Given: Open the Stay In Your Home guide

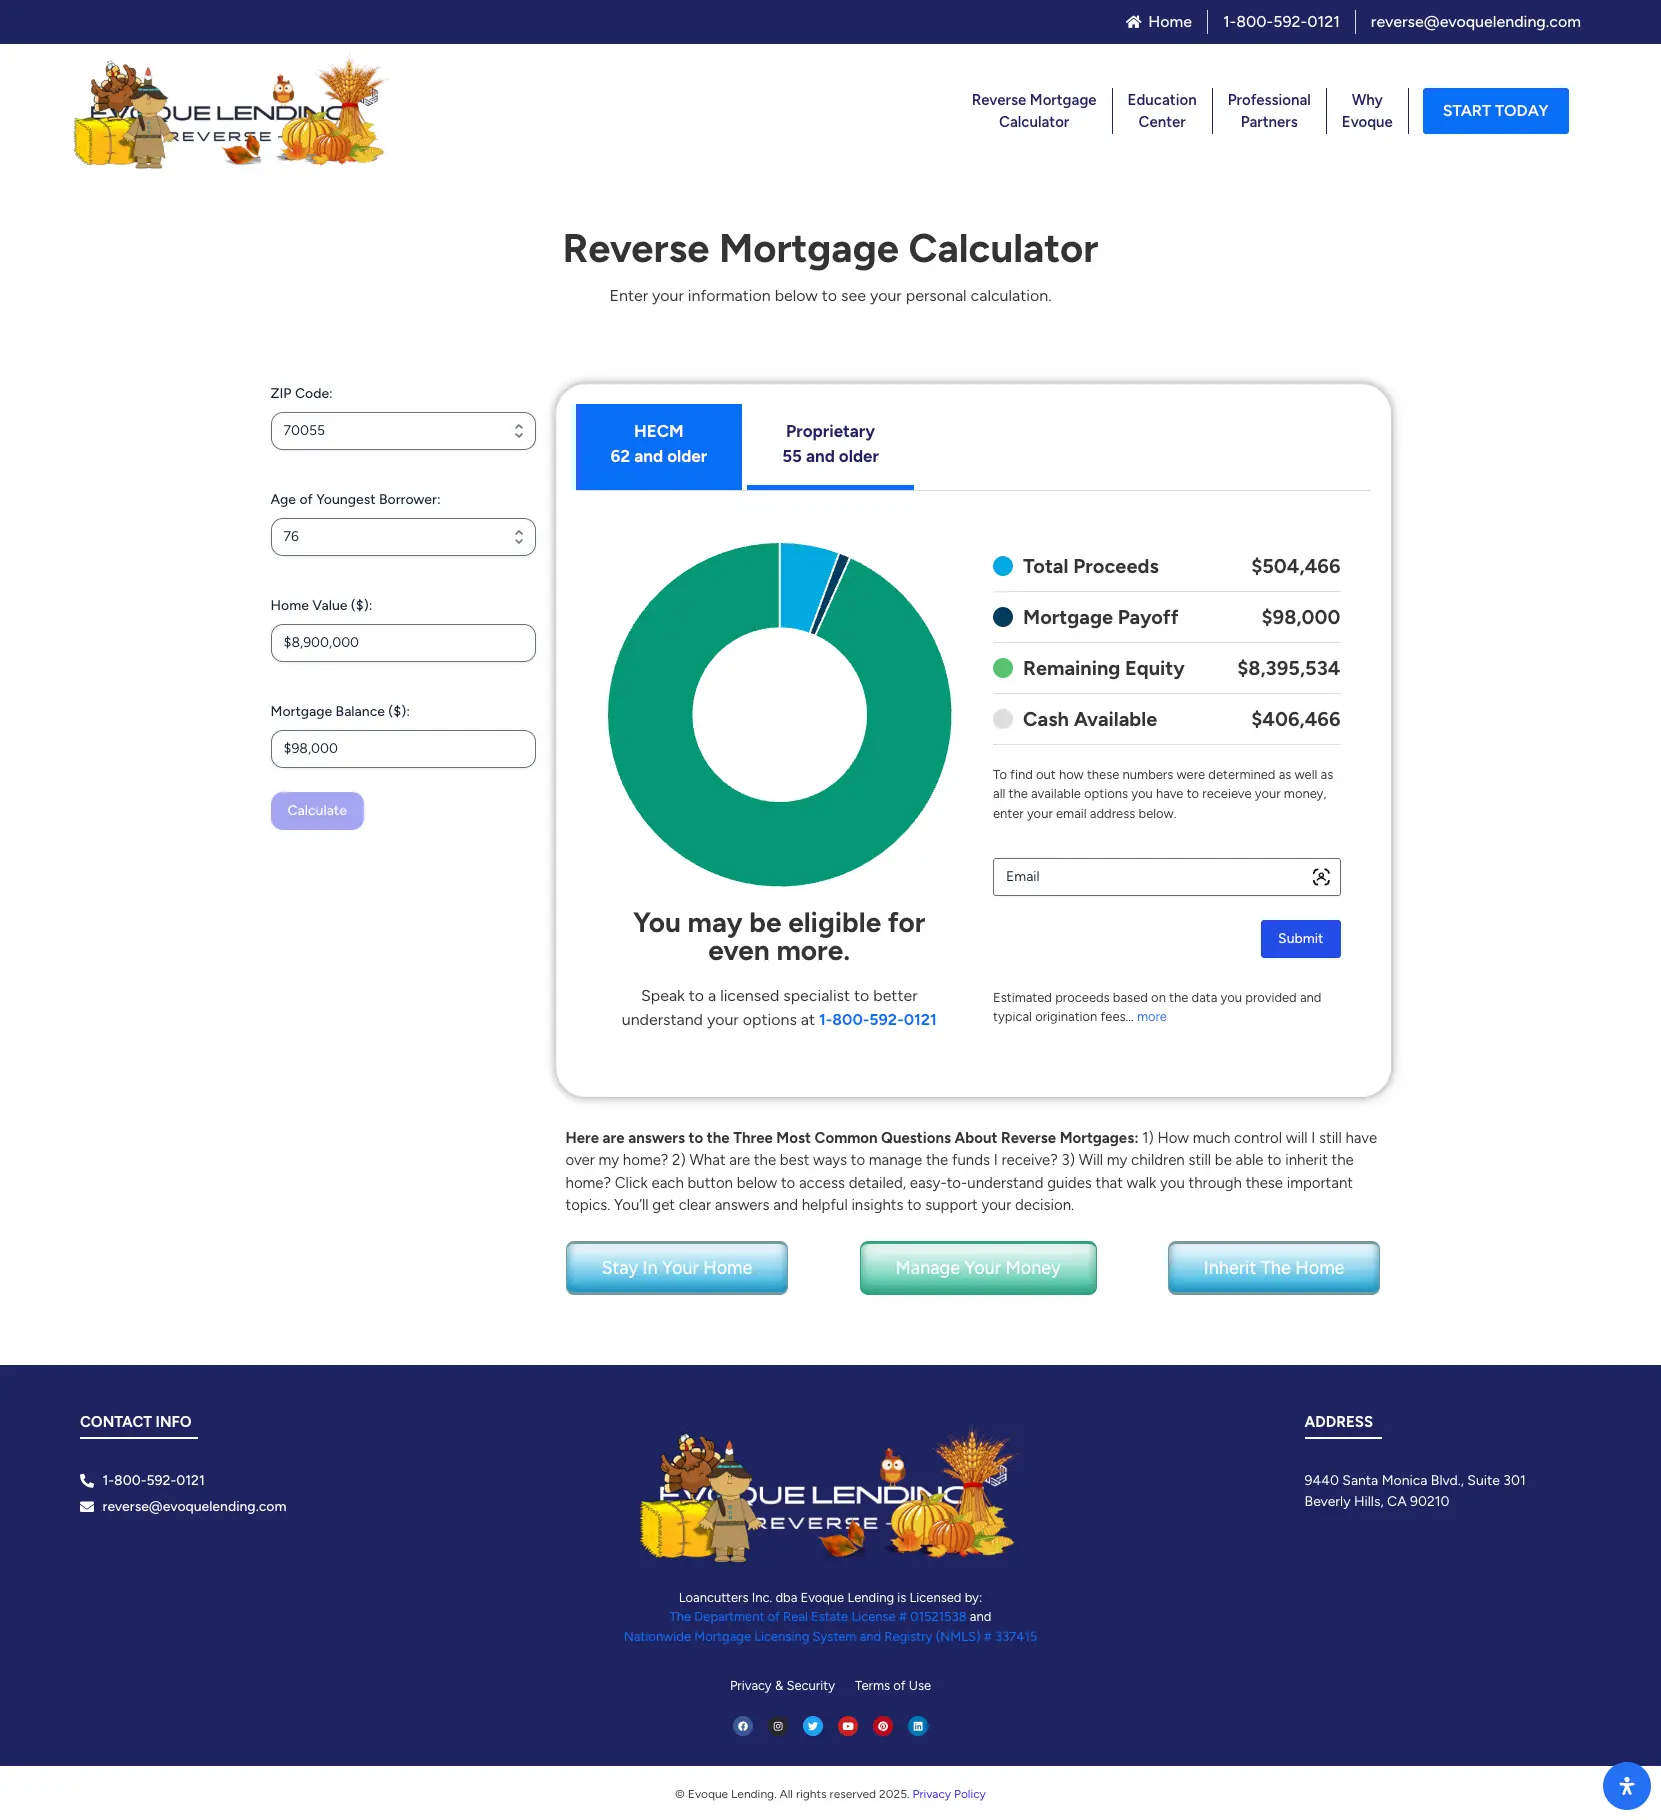Looking at the screenshot, I should point(676,1268).
